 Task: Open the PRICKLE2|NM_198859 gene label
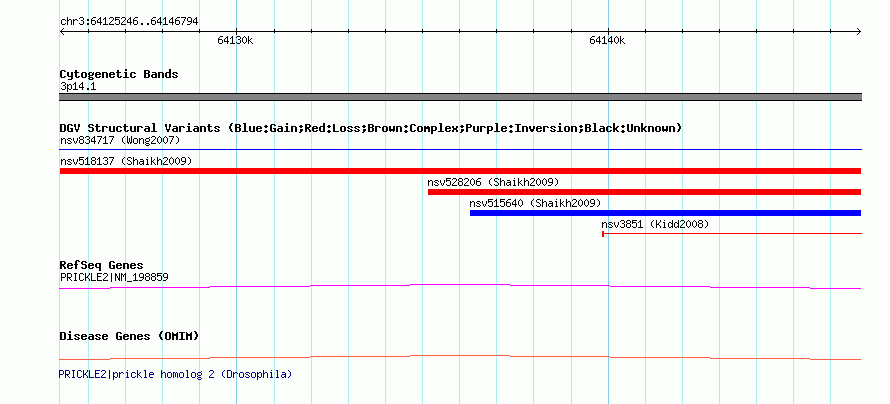[114, 277]
